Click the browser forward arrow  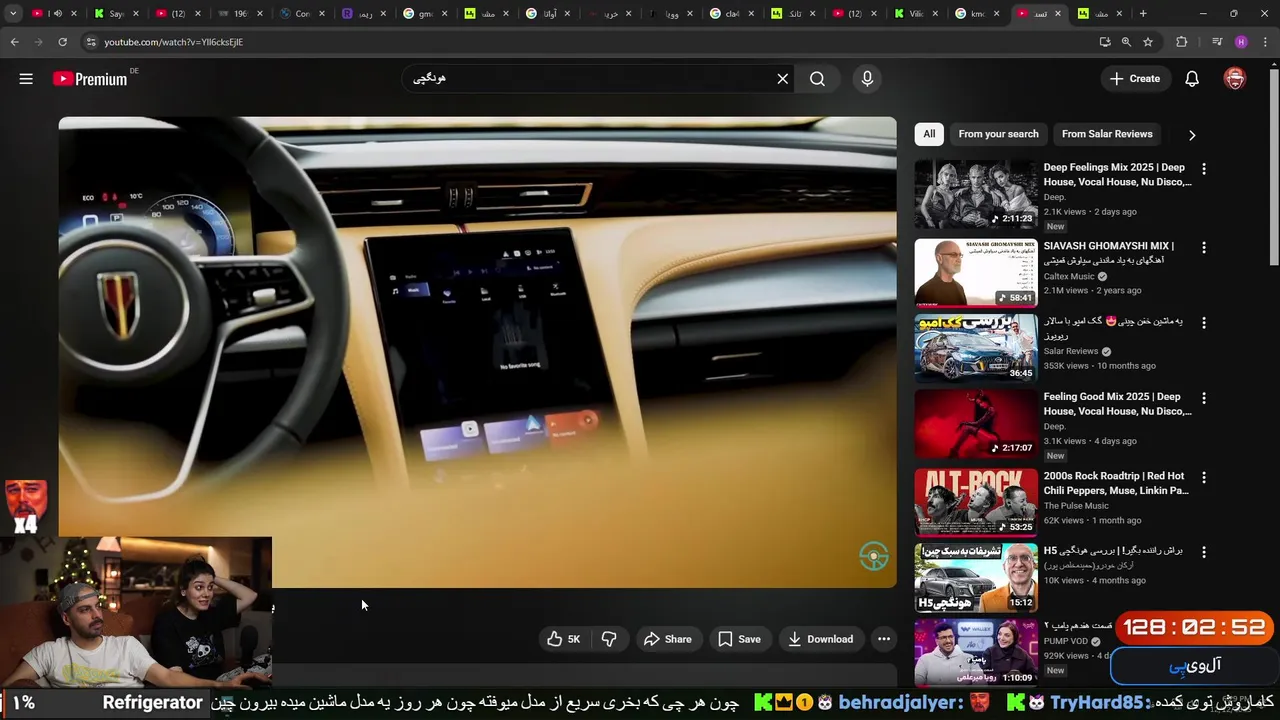[x=38, y=42]
